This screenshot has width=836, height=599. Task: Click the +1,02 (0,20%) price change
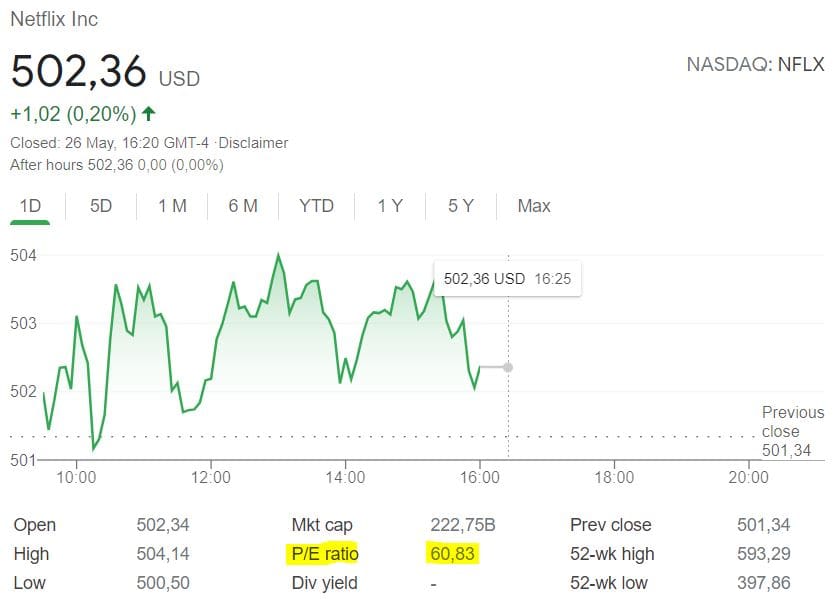[74, 114]
